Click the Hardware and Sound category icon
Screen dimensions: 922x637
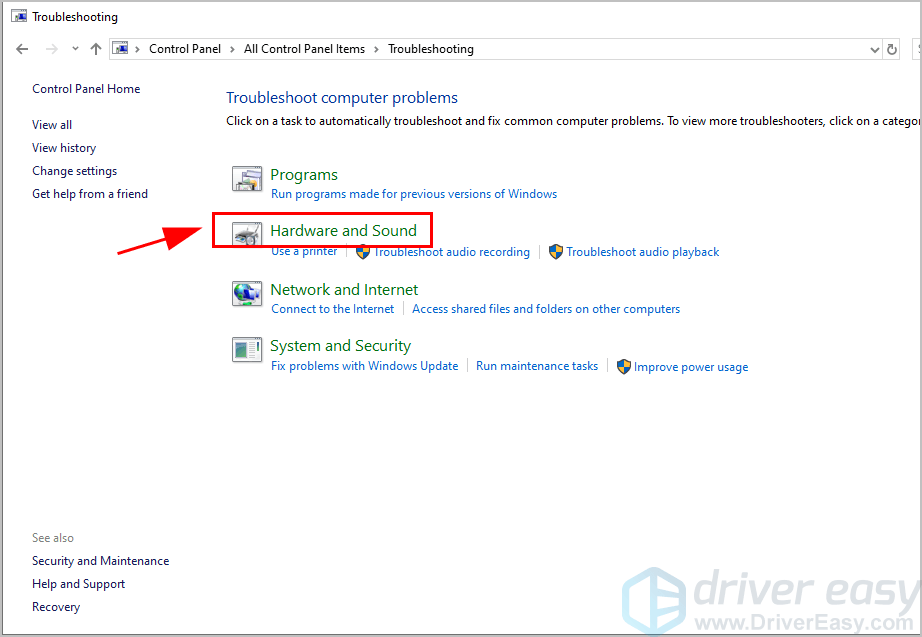(246, 234)
